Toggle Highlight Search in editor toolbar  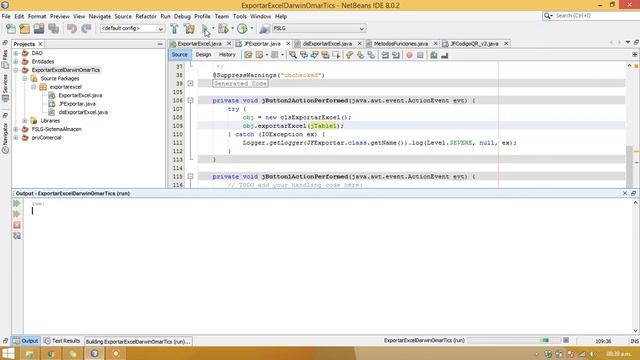click(325, 55)
